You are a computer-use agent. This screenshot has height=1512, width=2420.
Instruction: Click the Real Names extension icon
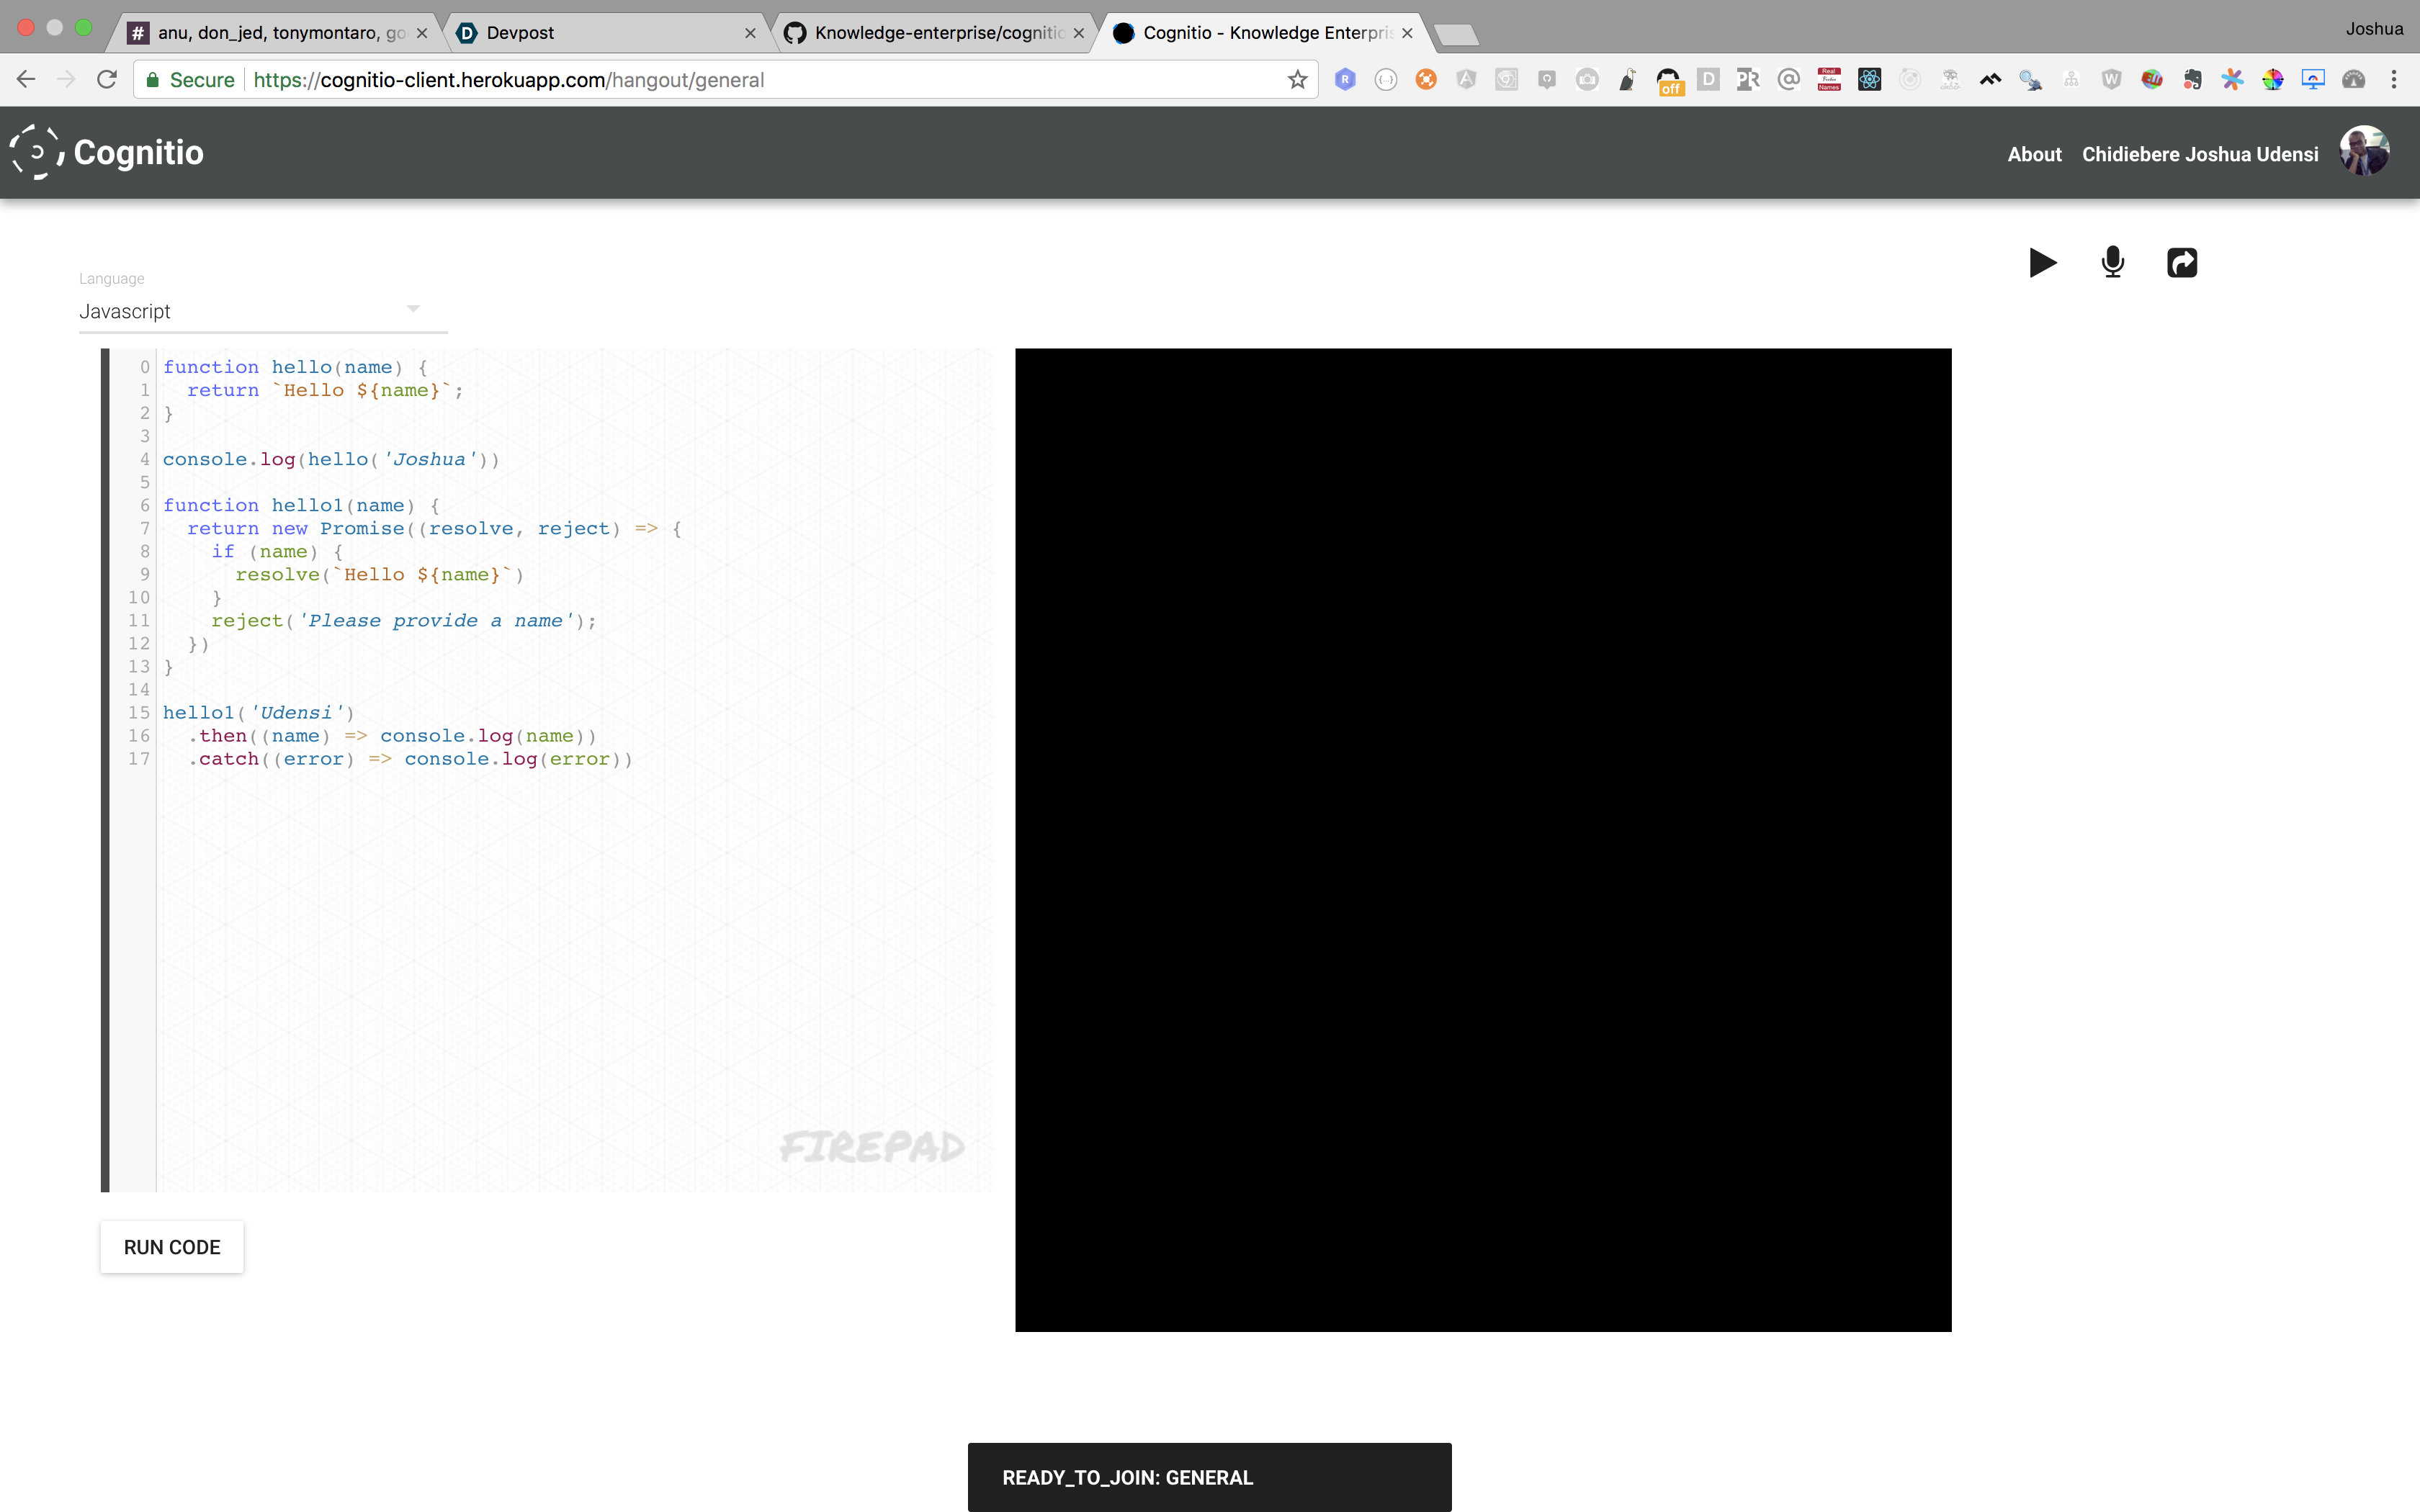pyautogui.click(x=1829, y=80)
